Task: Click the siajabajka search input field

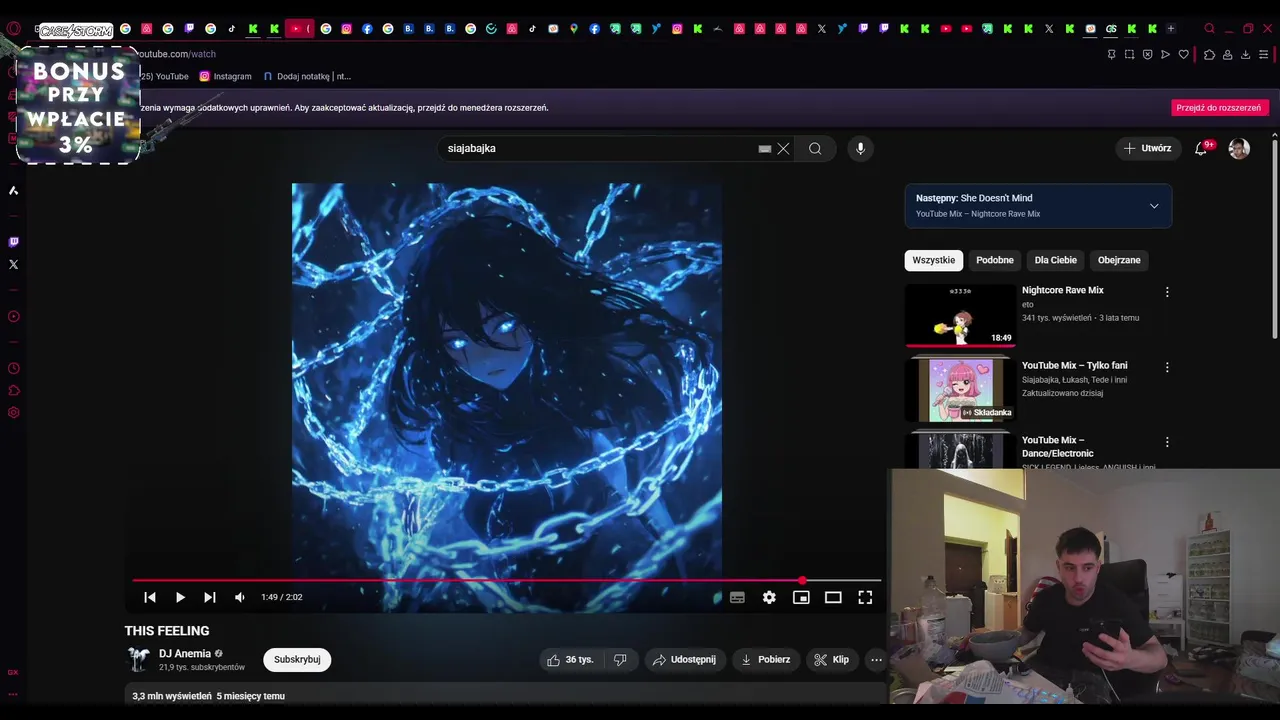Action: coord(598,148)
